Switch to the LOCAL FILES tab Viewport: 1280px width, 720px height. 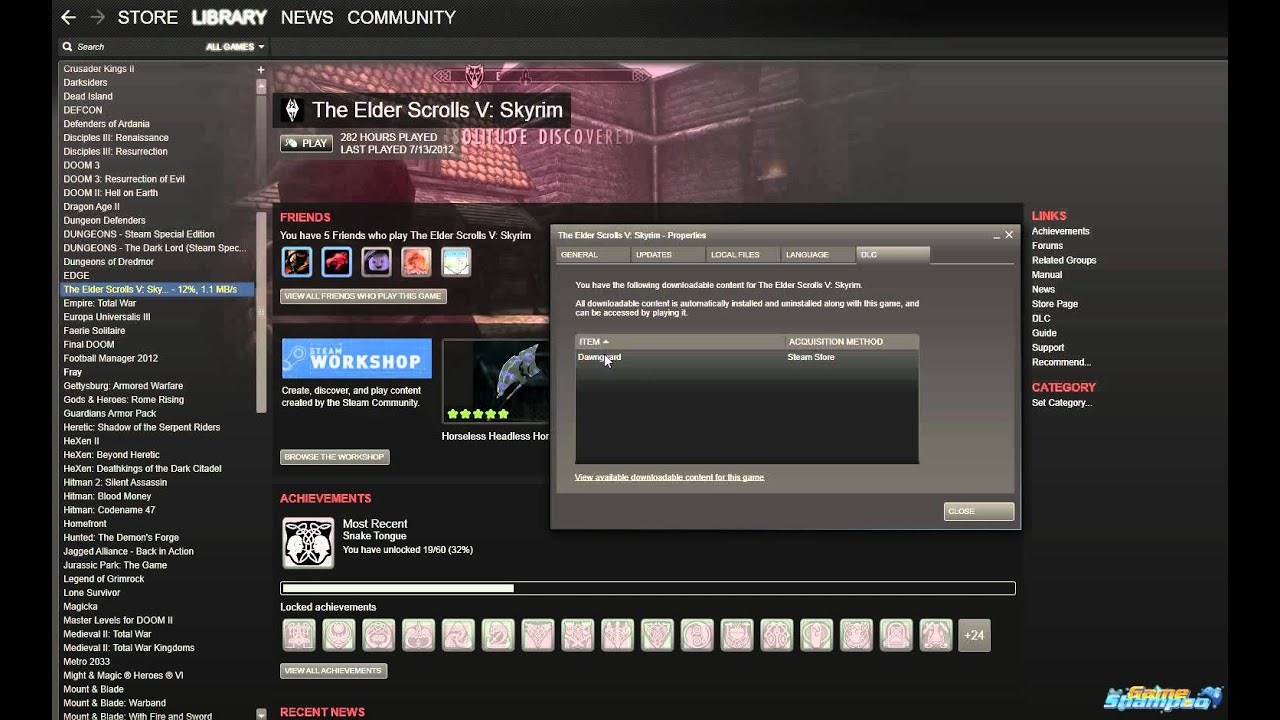(x=743, y=255)
